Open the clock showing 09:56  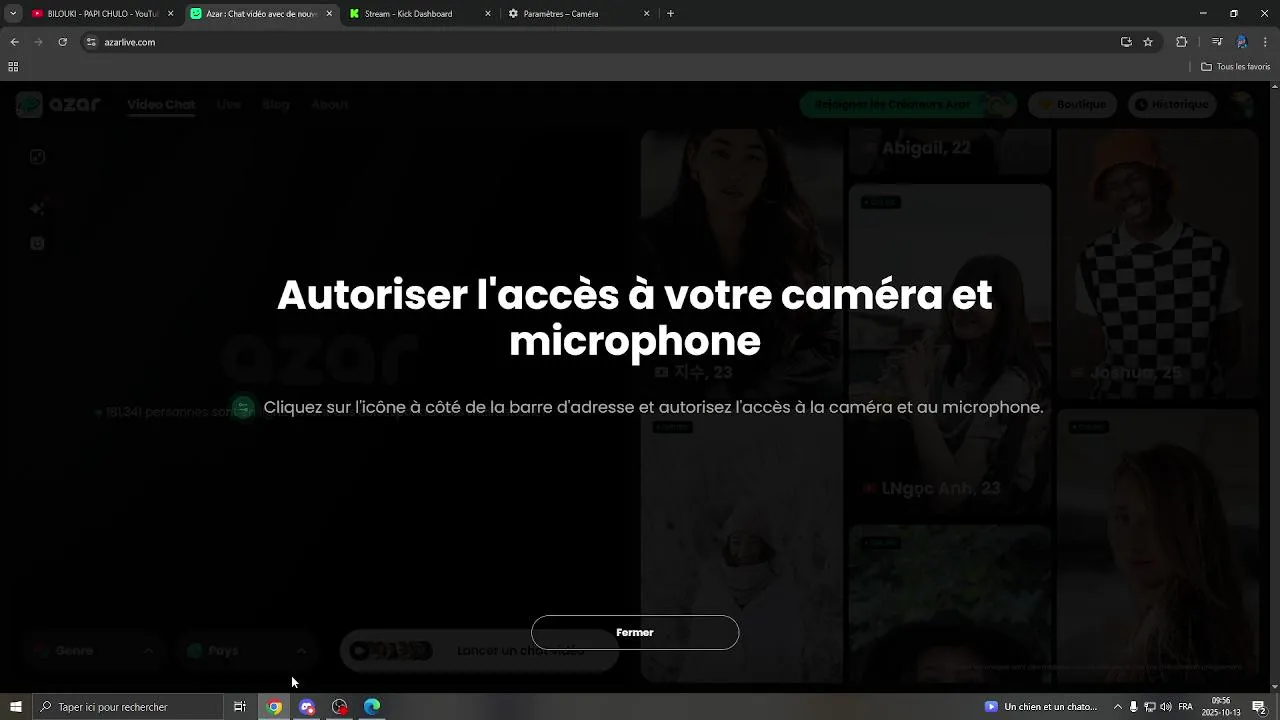[1221, 707]
